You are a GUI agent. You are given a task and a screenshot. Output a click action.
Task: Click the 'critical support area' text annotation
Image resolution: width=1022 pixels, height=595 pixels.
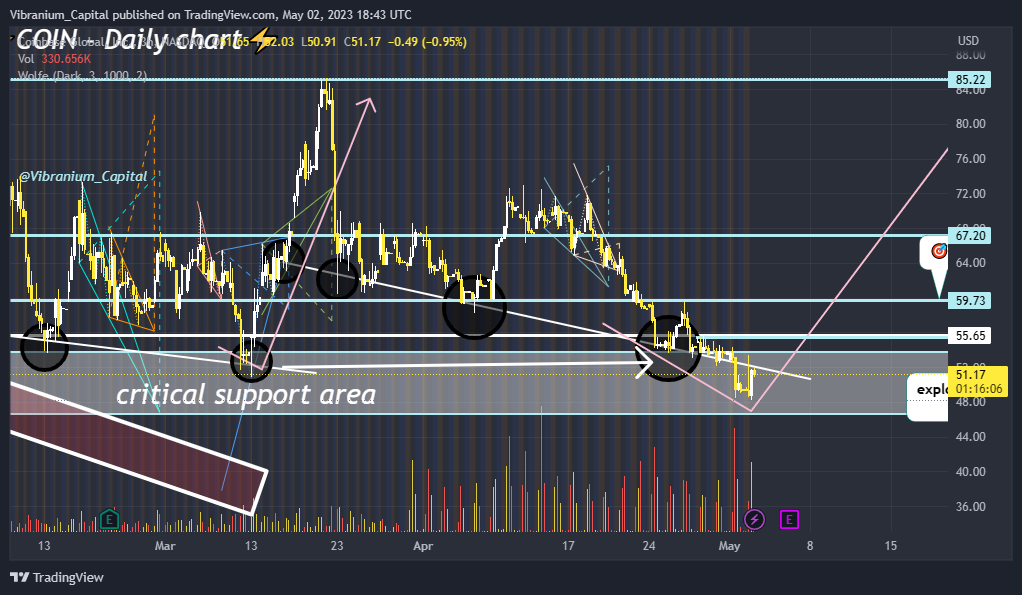coord(246,394)
